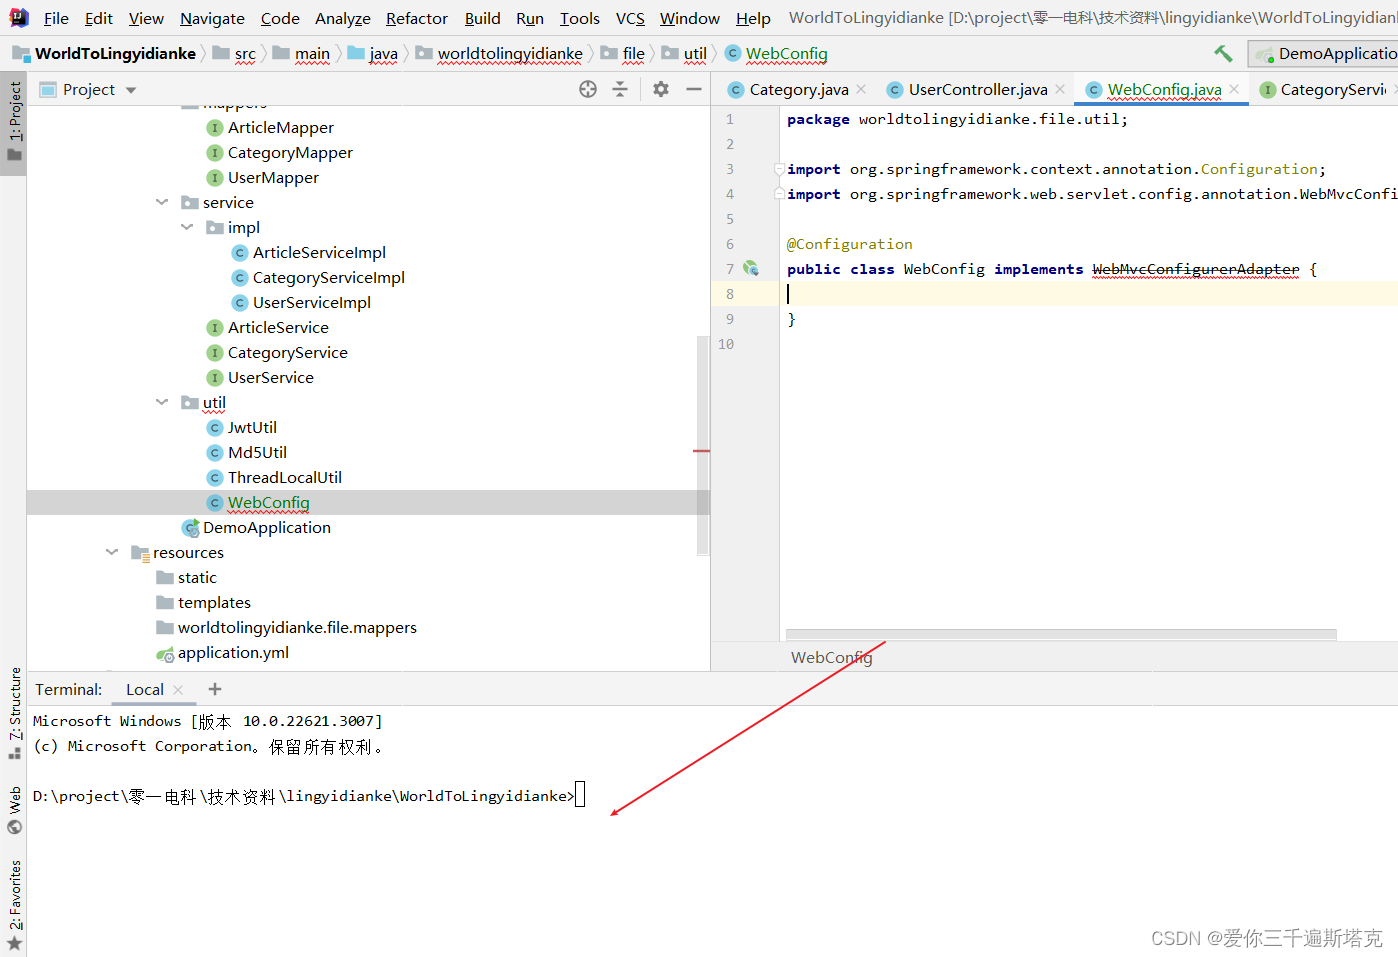Hide the Project tool window with minimize icon
The image size is (1398, 957).
(694, 89)
